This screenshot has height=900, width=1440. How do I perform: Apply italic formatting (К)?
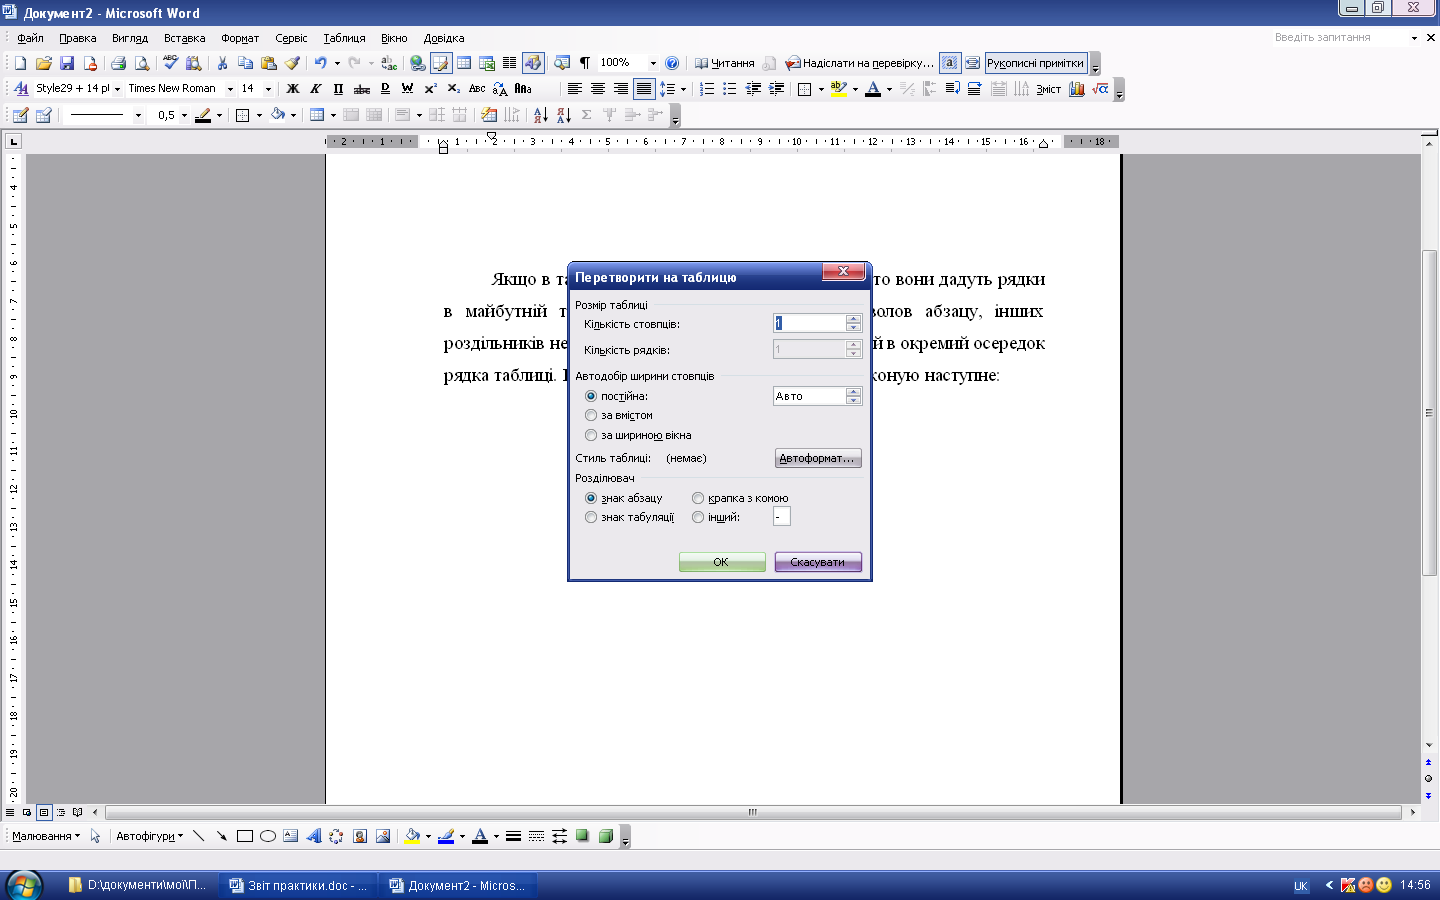(315, 89)
